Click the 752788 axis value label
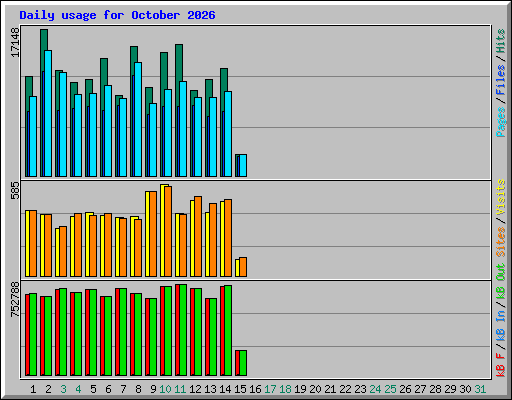 (15, 300)
